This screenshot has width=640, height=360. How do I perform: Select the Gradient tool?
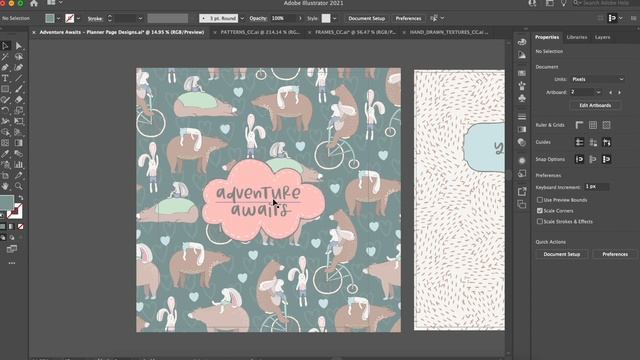coord(19,143)
